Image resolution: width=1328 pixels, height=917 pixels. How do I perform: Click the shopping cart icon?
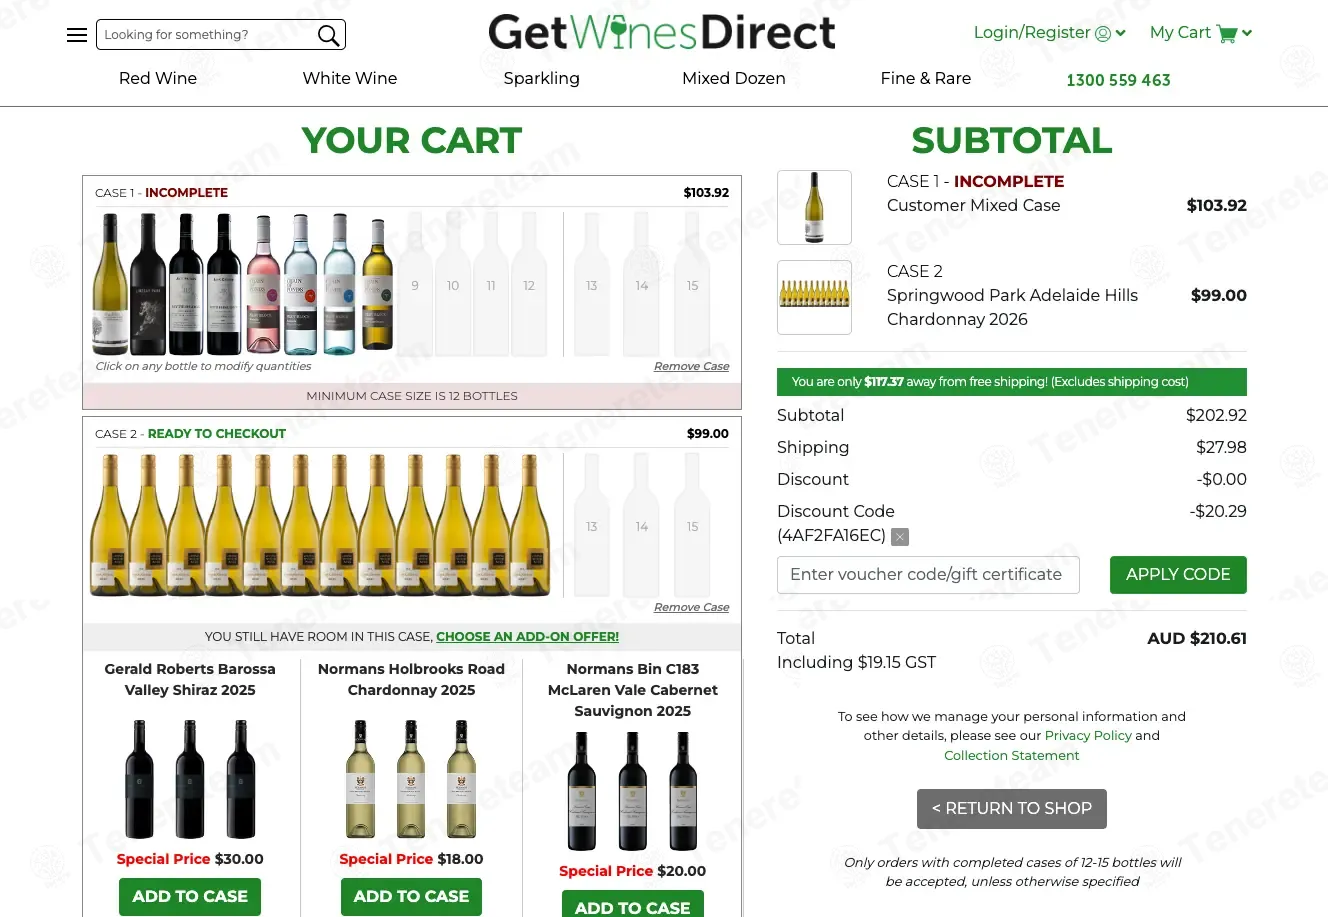pyautogui.click(x=1227, y=33)
